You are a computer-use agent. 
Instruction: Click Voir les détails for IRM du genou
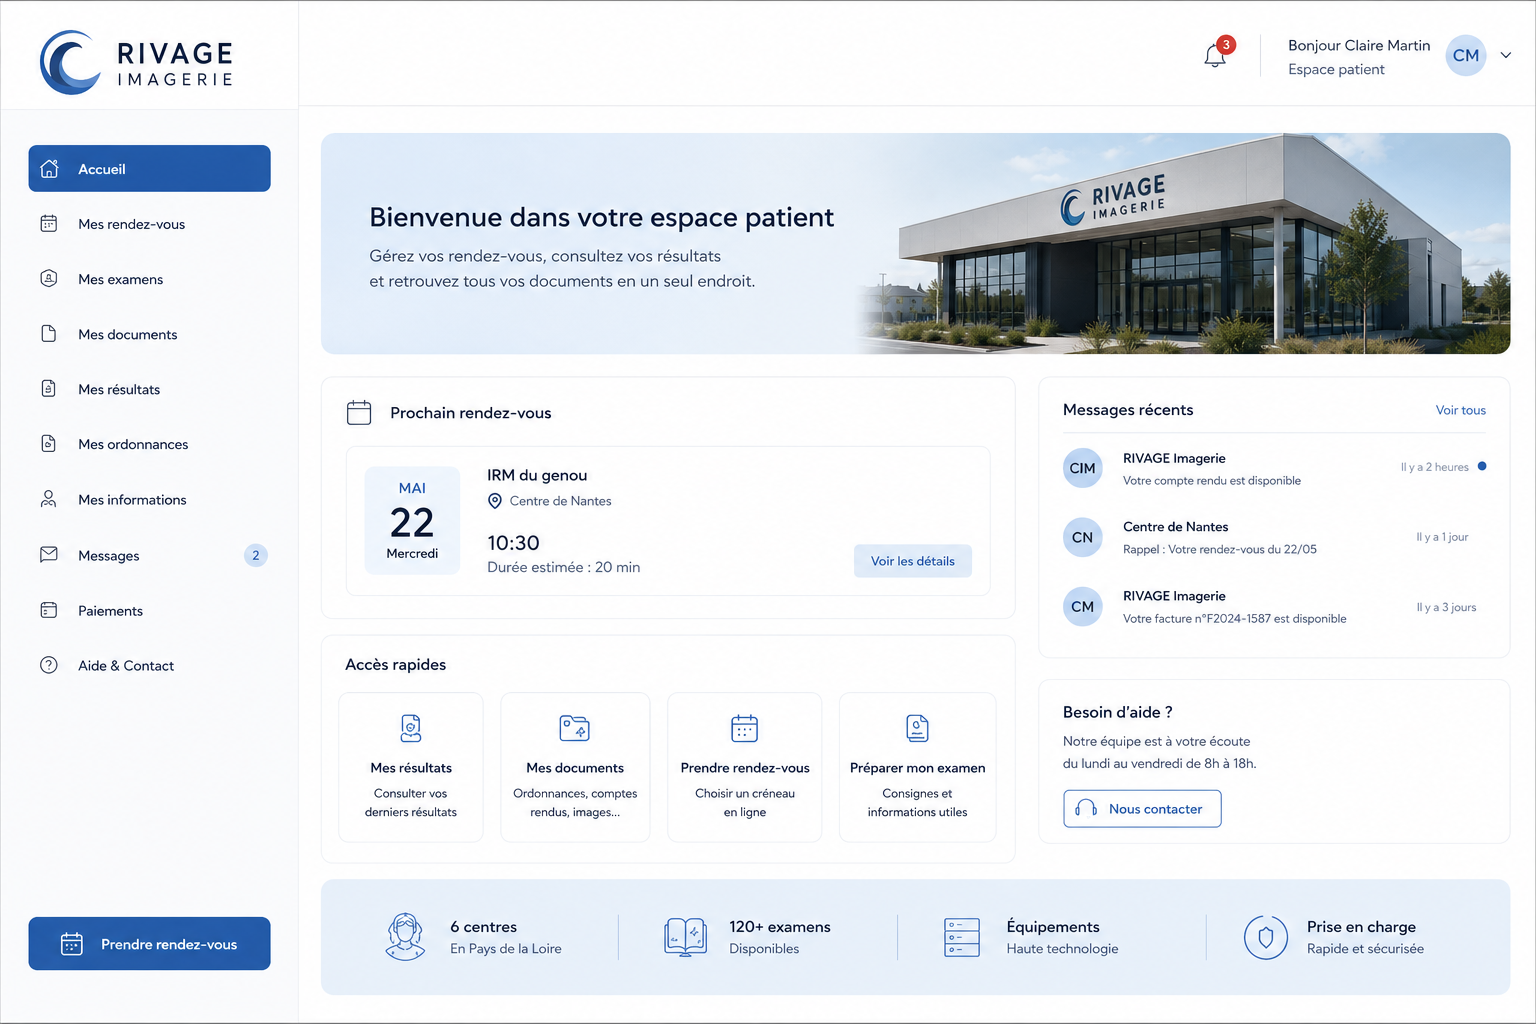coord(913,561)
